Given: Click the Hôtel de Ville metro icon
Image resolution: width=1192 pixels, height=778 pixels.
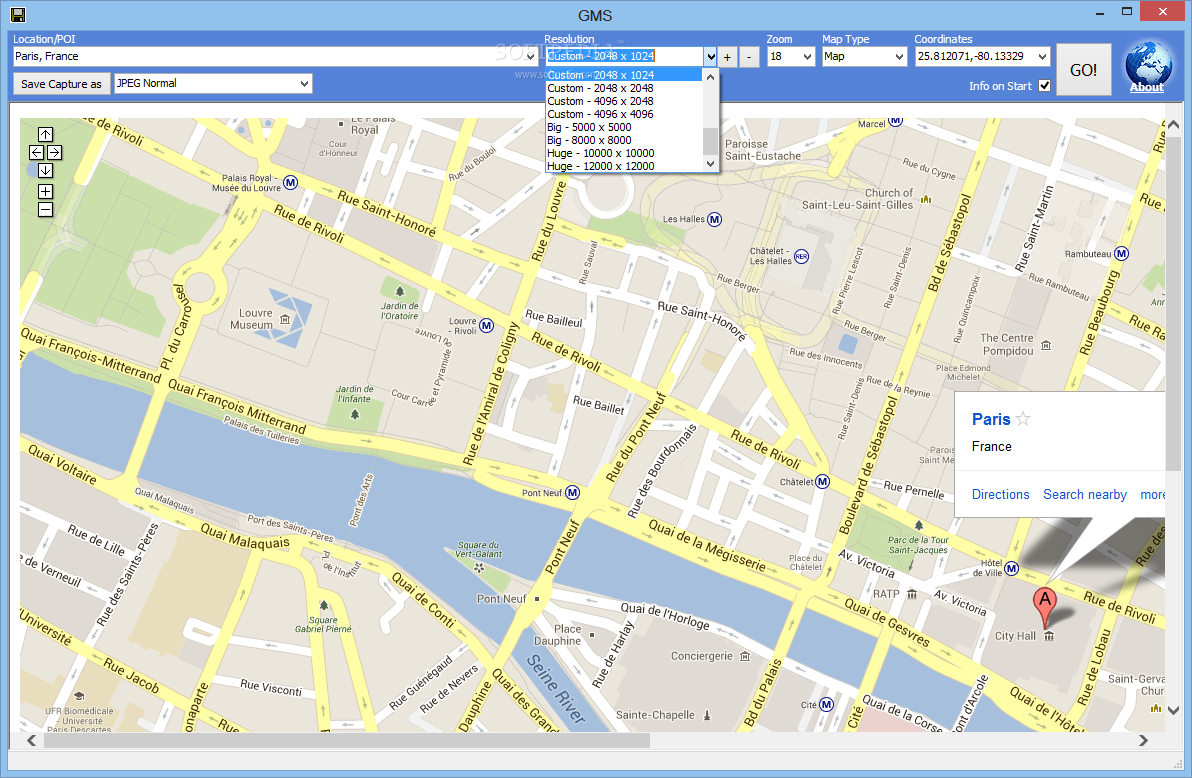Looking at the screenshot, I should tap(1012, 568).
